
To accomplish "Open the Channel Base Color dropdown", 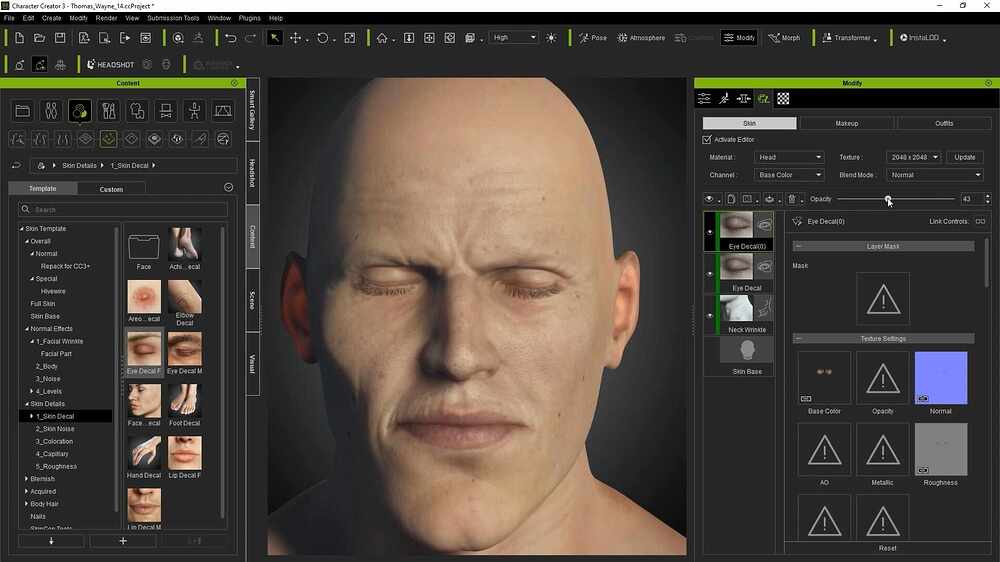I will tap(790, 175).
